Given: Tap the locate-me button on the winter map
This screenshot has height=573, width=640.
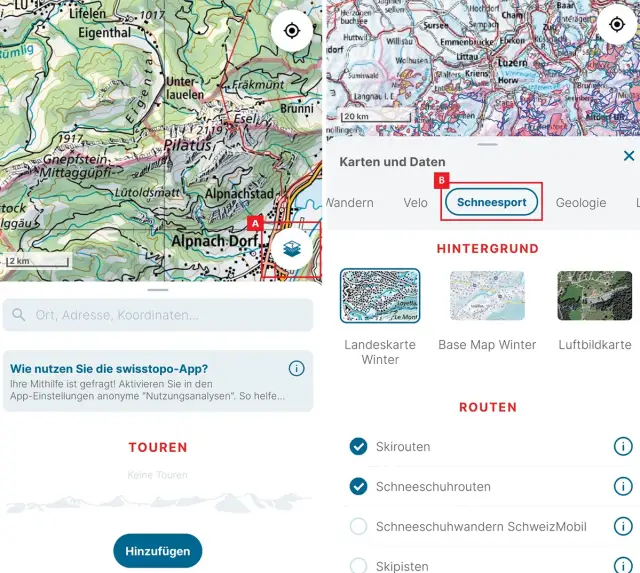Looking at the screenshot, I should coord(617,24).
